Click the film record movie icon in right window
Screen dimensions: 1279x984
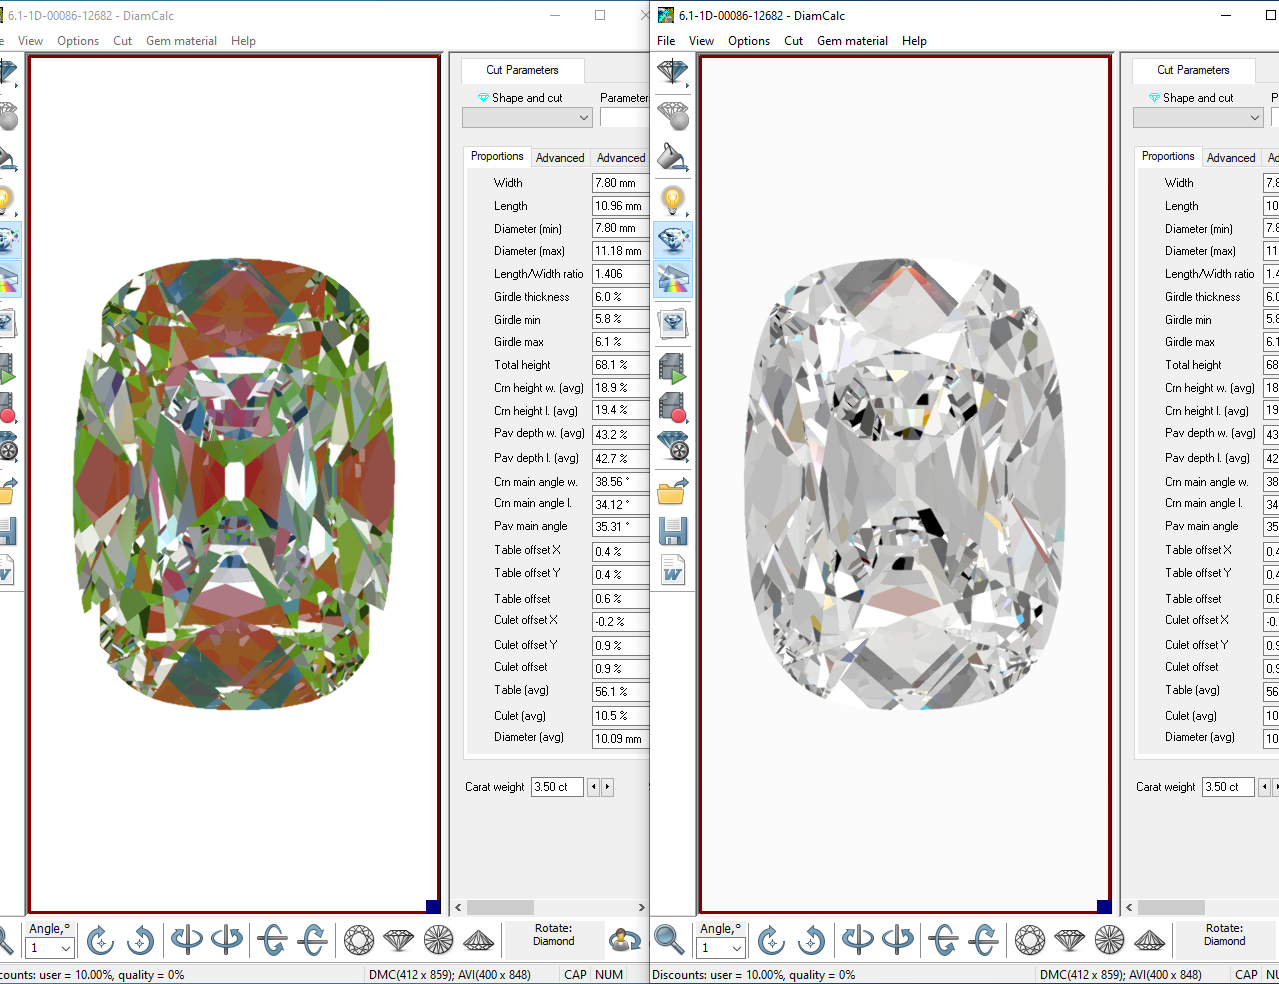(672, 408)
